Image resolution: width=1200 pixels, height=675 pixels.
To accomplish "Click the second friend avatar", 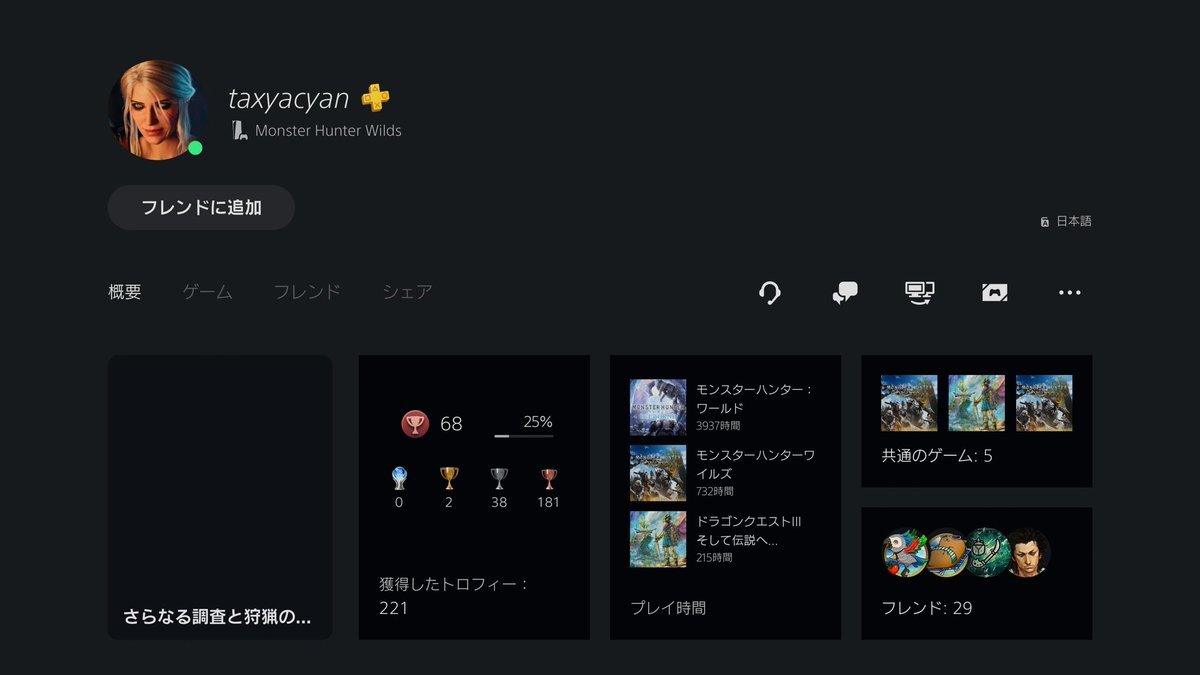I will [946, 553].
